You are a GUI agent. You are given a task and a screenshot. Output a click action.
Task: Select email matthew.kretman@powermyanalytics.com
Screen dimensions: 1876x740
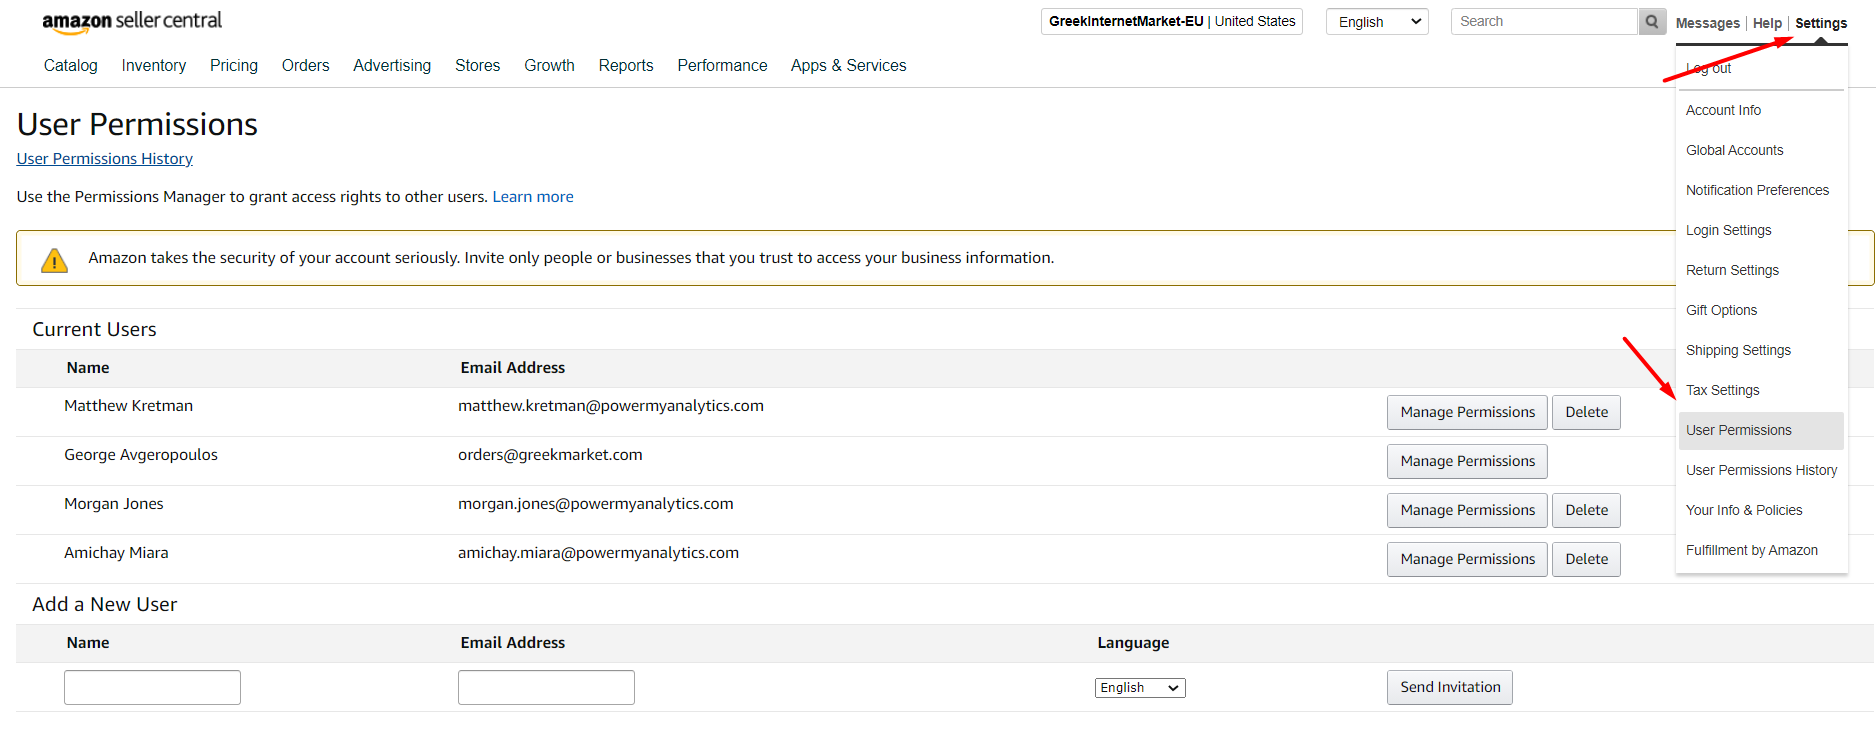(x=611, y=406)
